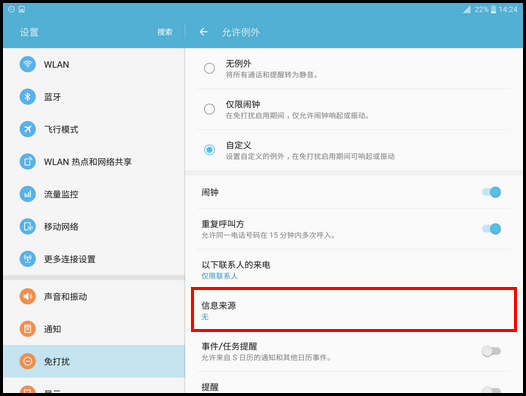
Task: Select the 无例外 radio option
Action: point(209,68)
